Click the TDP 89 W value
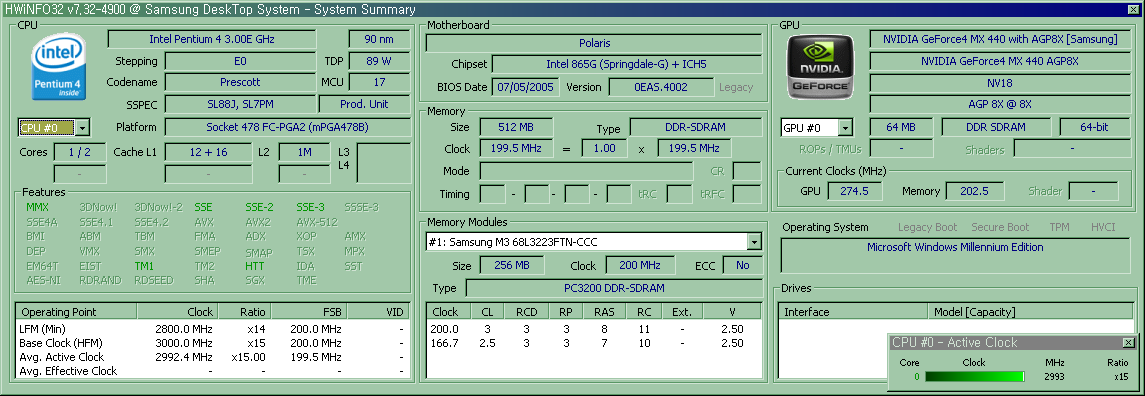The image size is (1145, 396). pos(378,61)
